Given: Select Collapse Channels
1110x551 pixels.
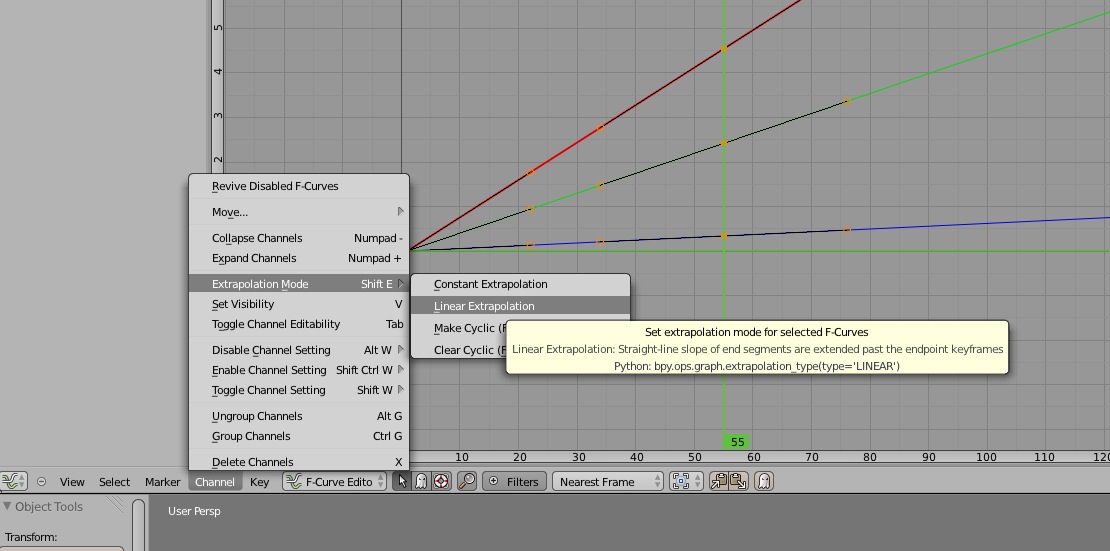Looking at the screenshot, I should click(x=299, y=238).
